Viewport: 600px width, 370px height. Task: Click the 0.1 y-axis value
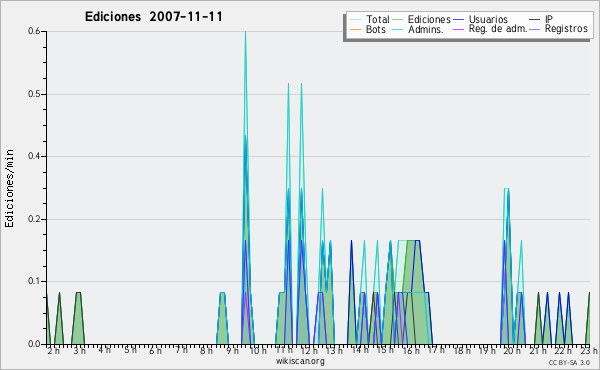point(34,281)
